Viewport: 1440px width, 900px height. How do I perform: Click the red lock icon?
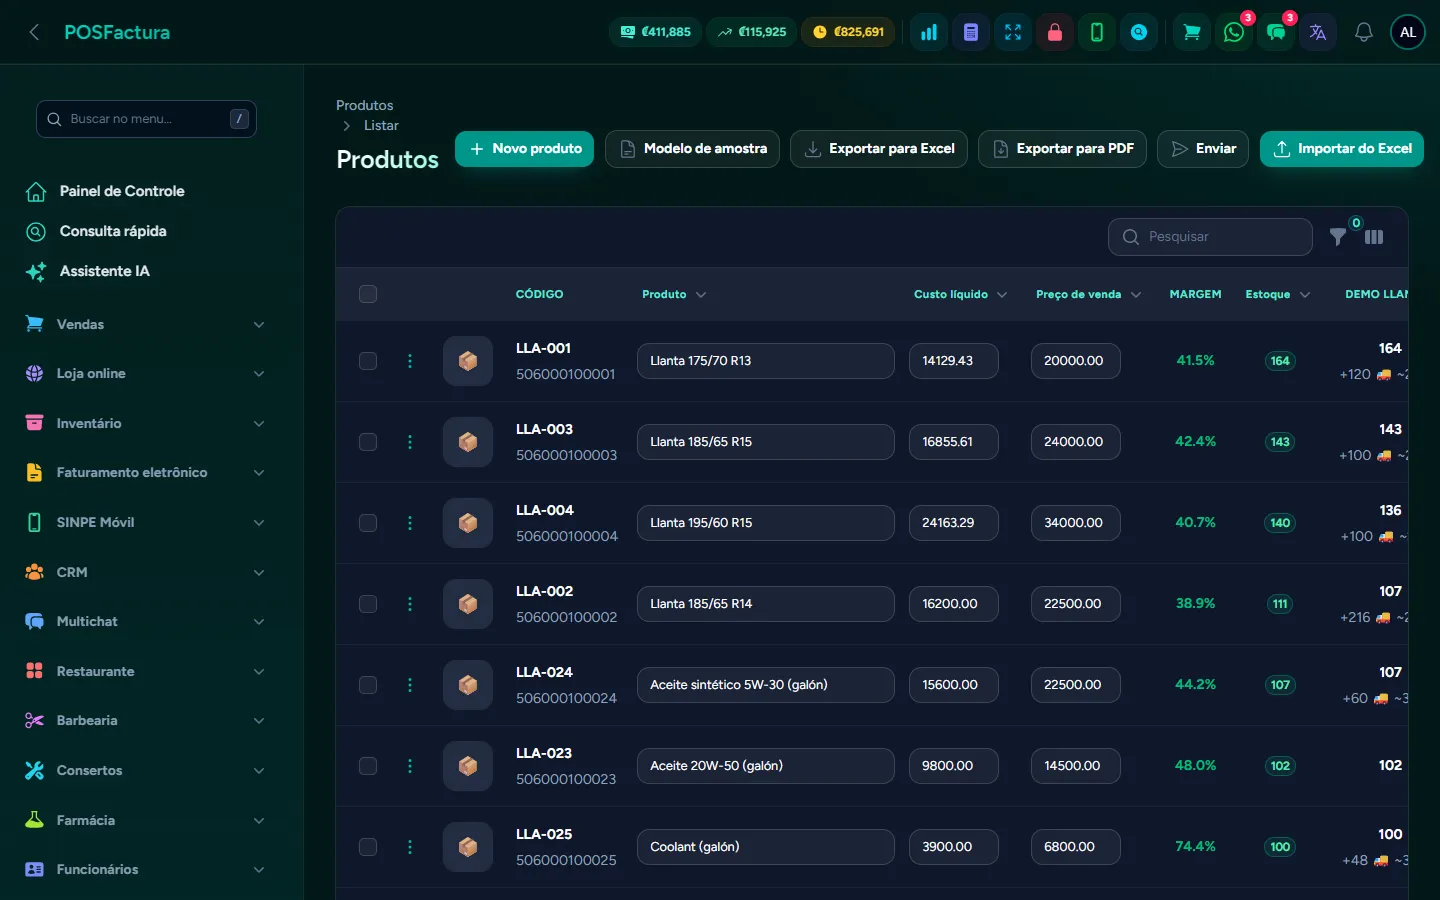(1055, 32)
